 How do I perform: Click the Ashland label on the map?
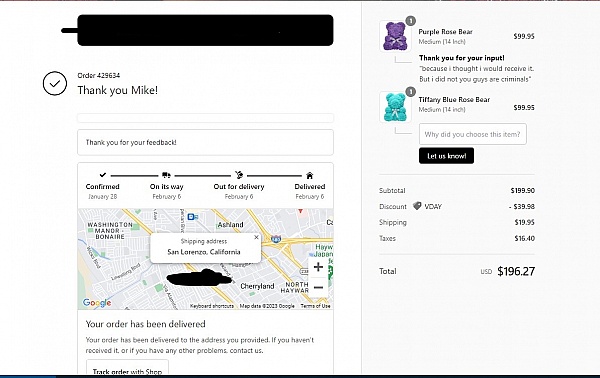pyautogui.click(x=230, y=225)
